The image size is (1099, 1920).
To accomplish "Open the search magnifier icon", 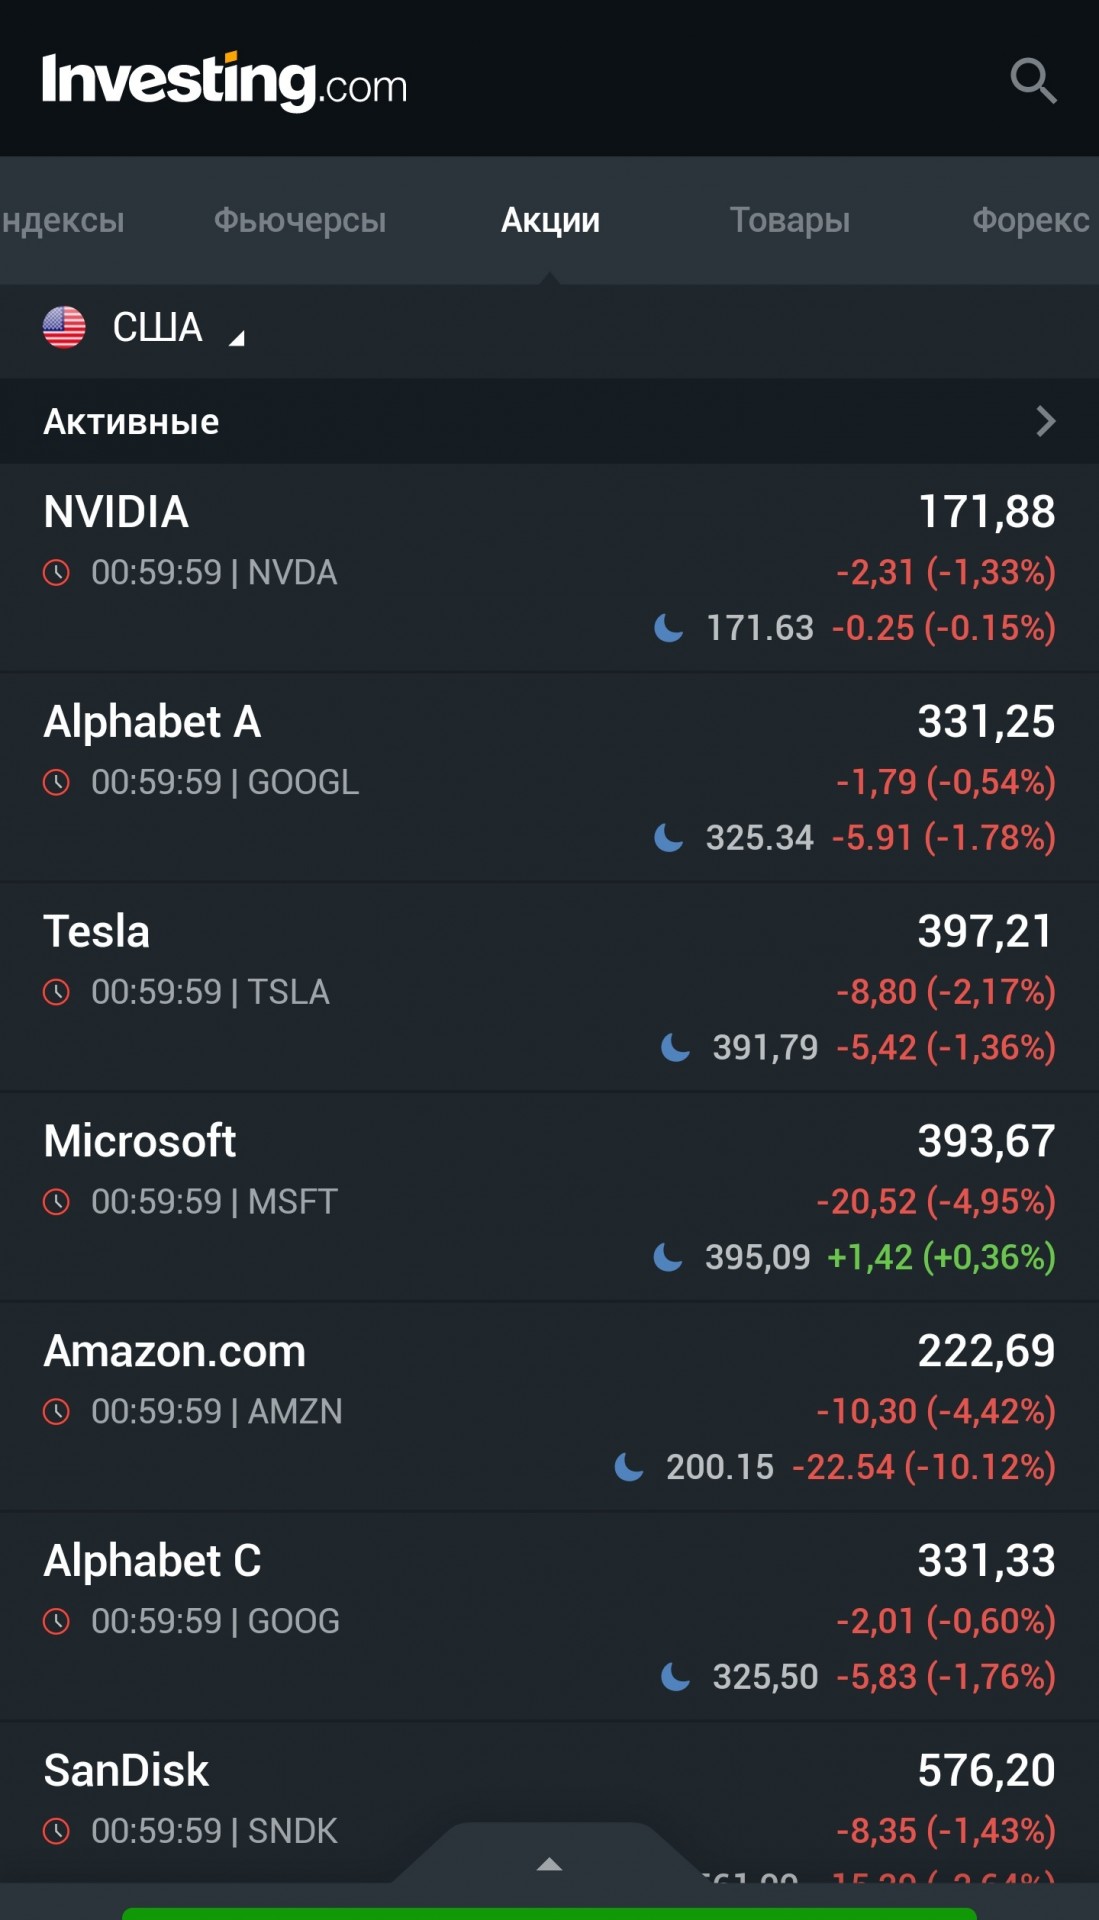I will [1033, 80].
